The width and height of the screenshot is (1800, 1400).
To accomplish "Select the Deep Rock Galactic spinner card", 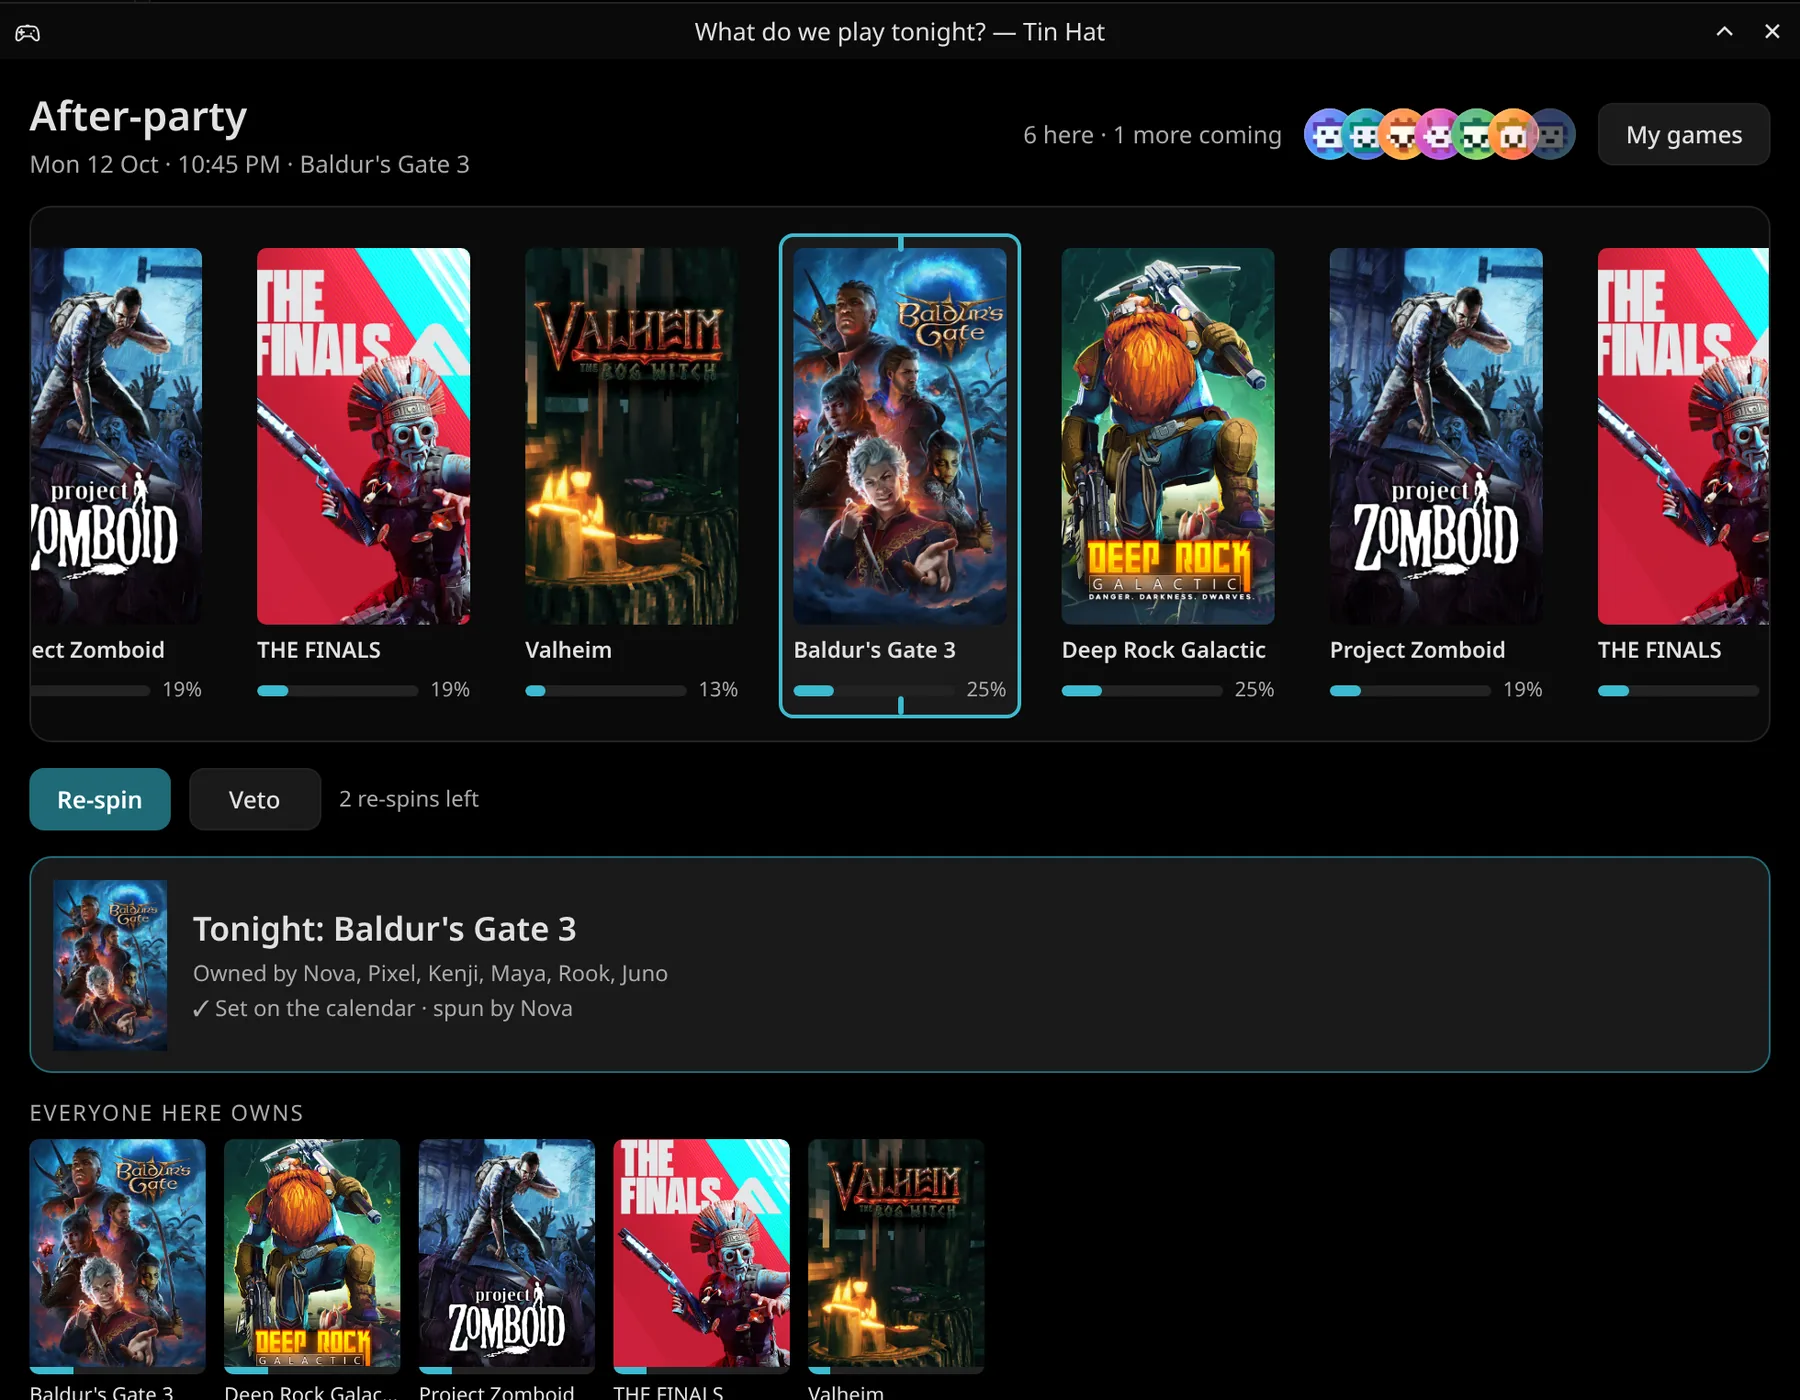I will pos(1168,475).
